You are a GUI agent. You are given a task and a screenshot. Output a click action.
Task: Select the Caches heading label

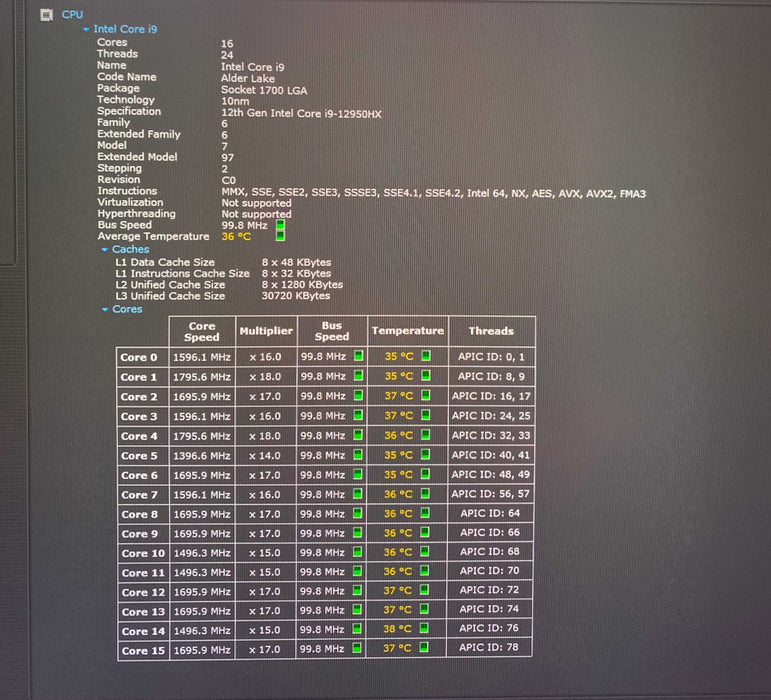click(130, 249)
